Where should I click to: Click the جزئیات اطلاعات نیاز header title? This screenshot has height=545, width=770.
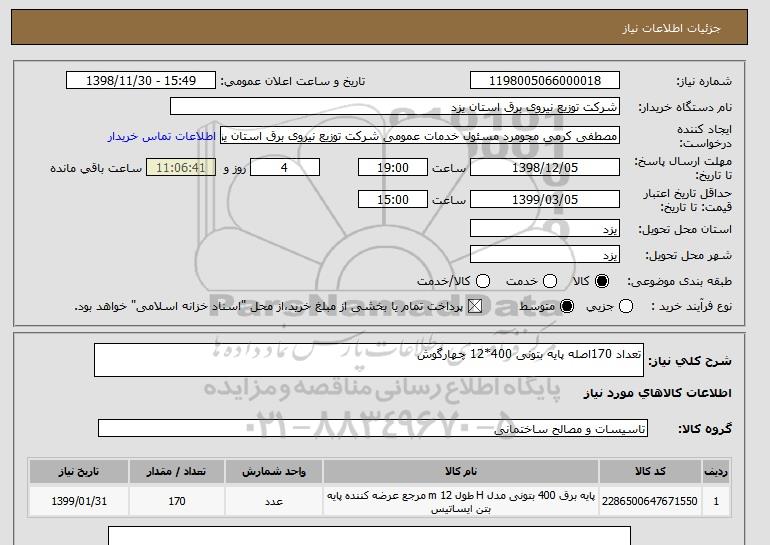coord(671,28)
